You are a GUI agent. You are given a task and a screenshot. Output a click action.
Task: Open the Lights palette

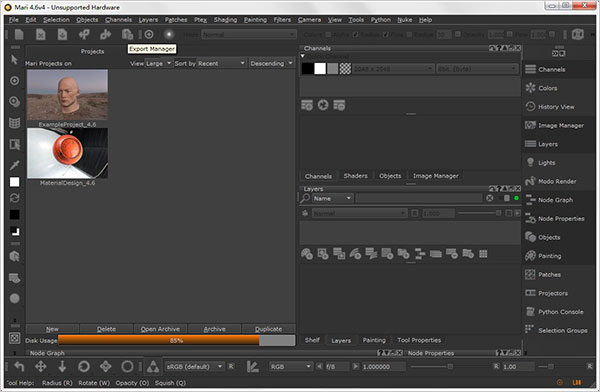pos(559,162)
